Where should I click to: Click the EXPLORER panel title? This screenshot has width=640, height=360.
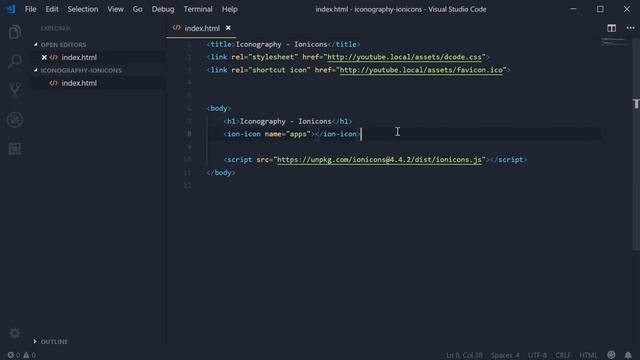click(x=55, y=28)
